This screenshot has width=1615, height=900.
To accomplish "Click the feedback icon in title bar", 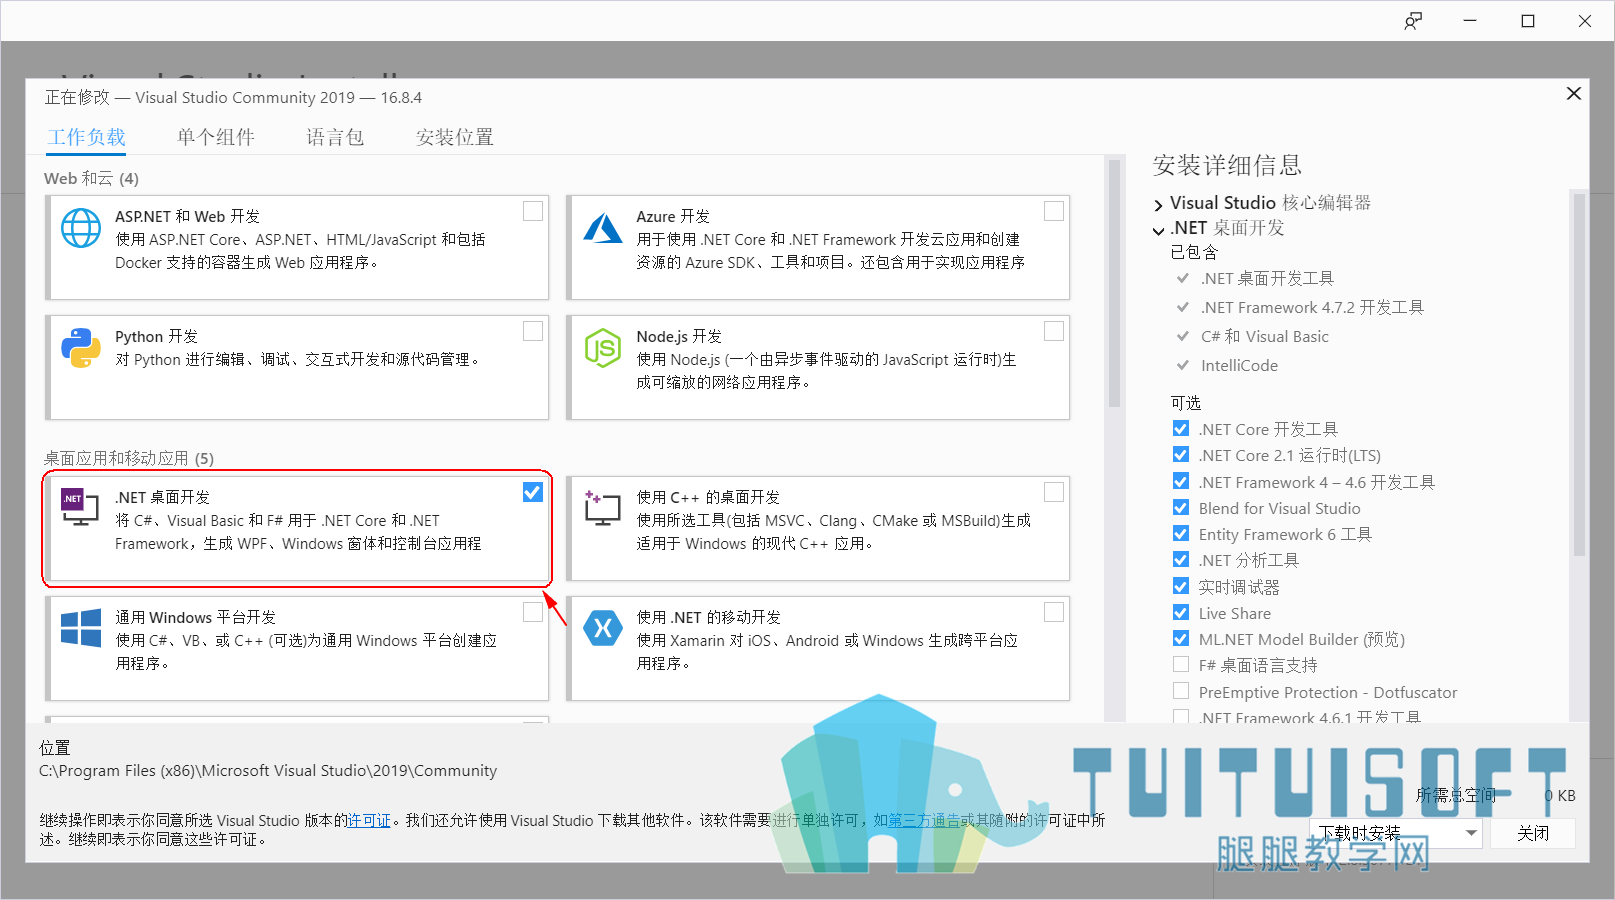I will (1413, 21).
